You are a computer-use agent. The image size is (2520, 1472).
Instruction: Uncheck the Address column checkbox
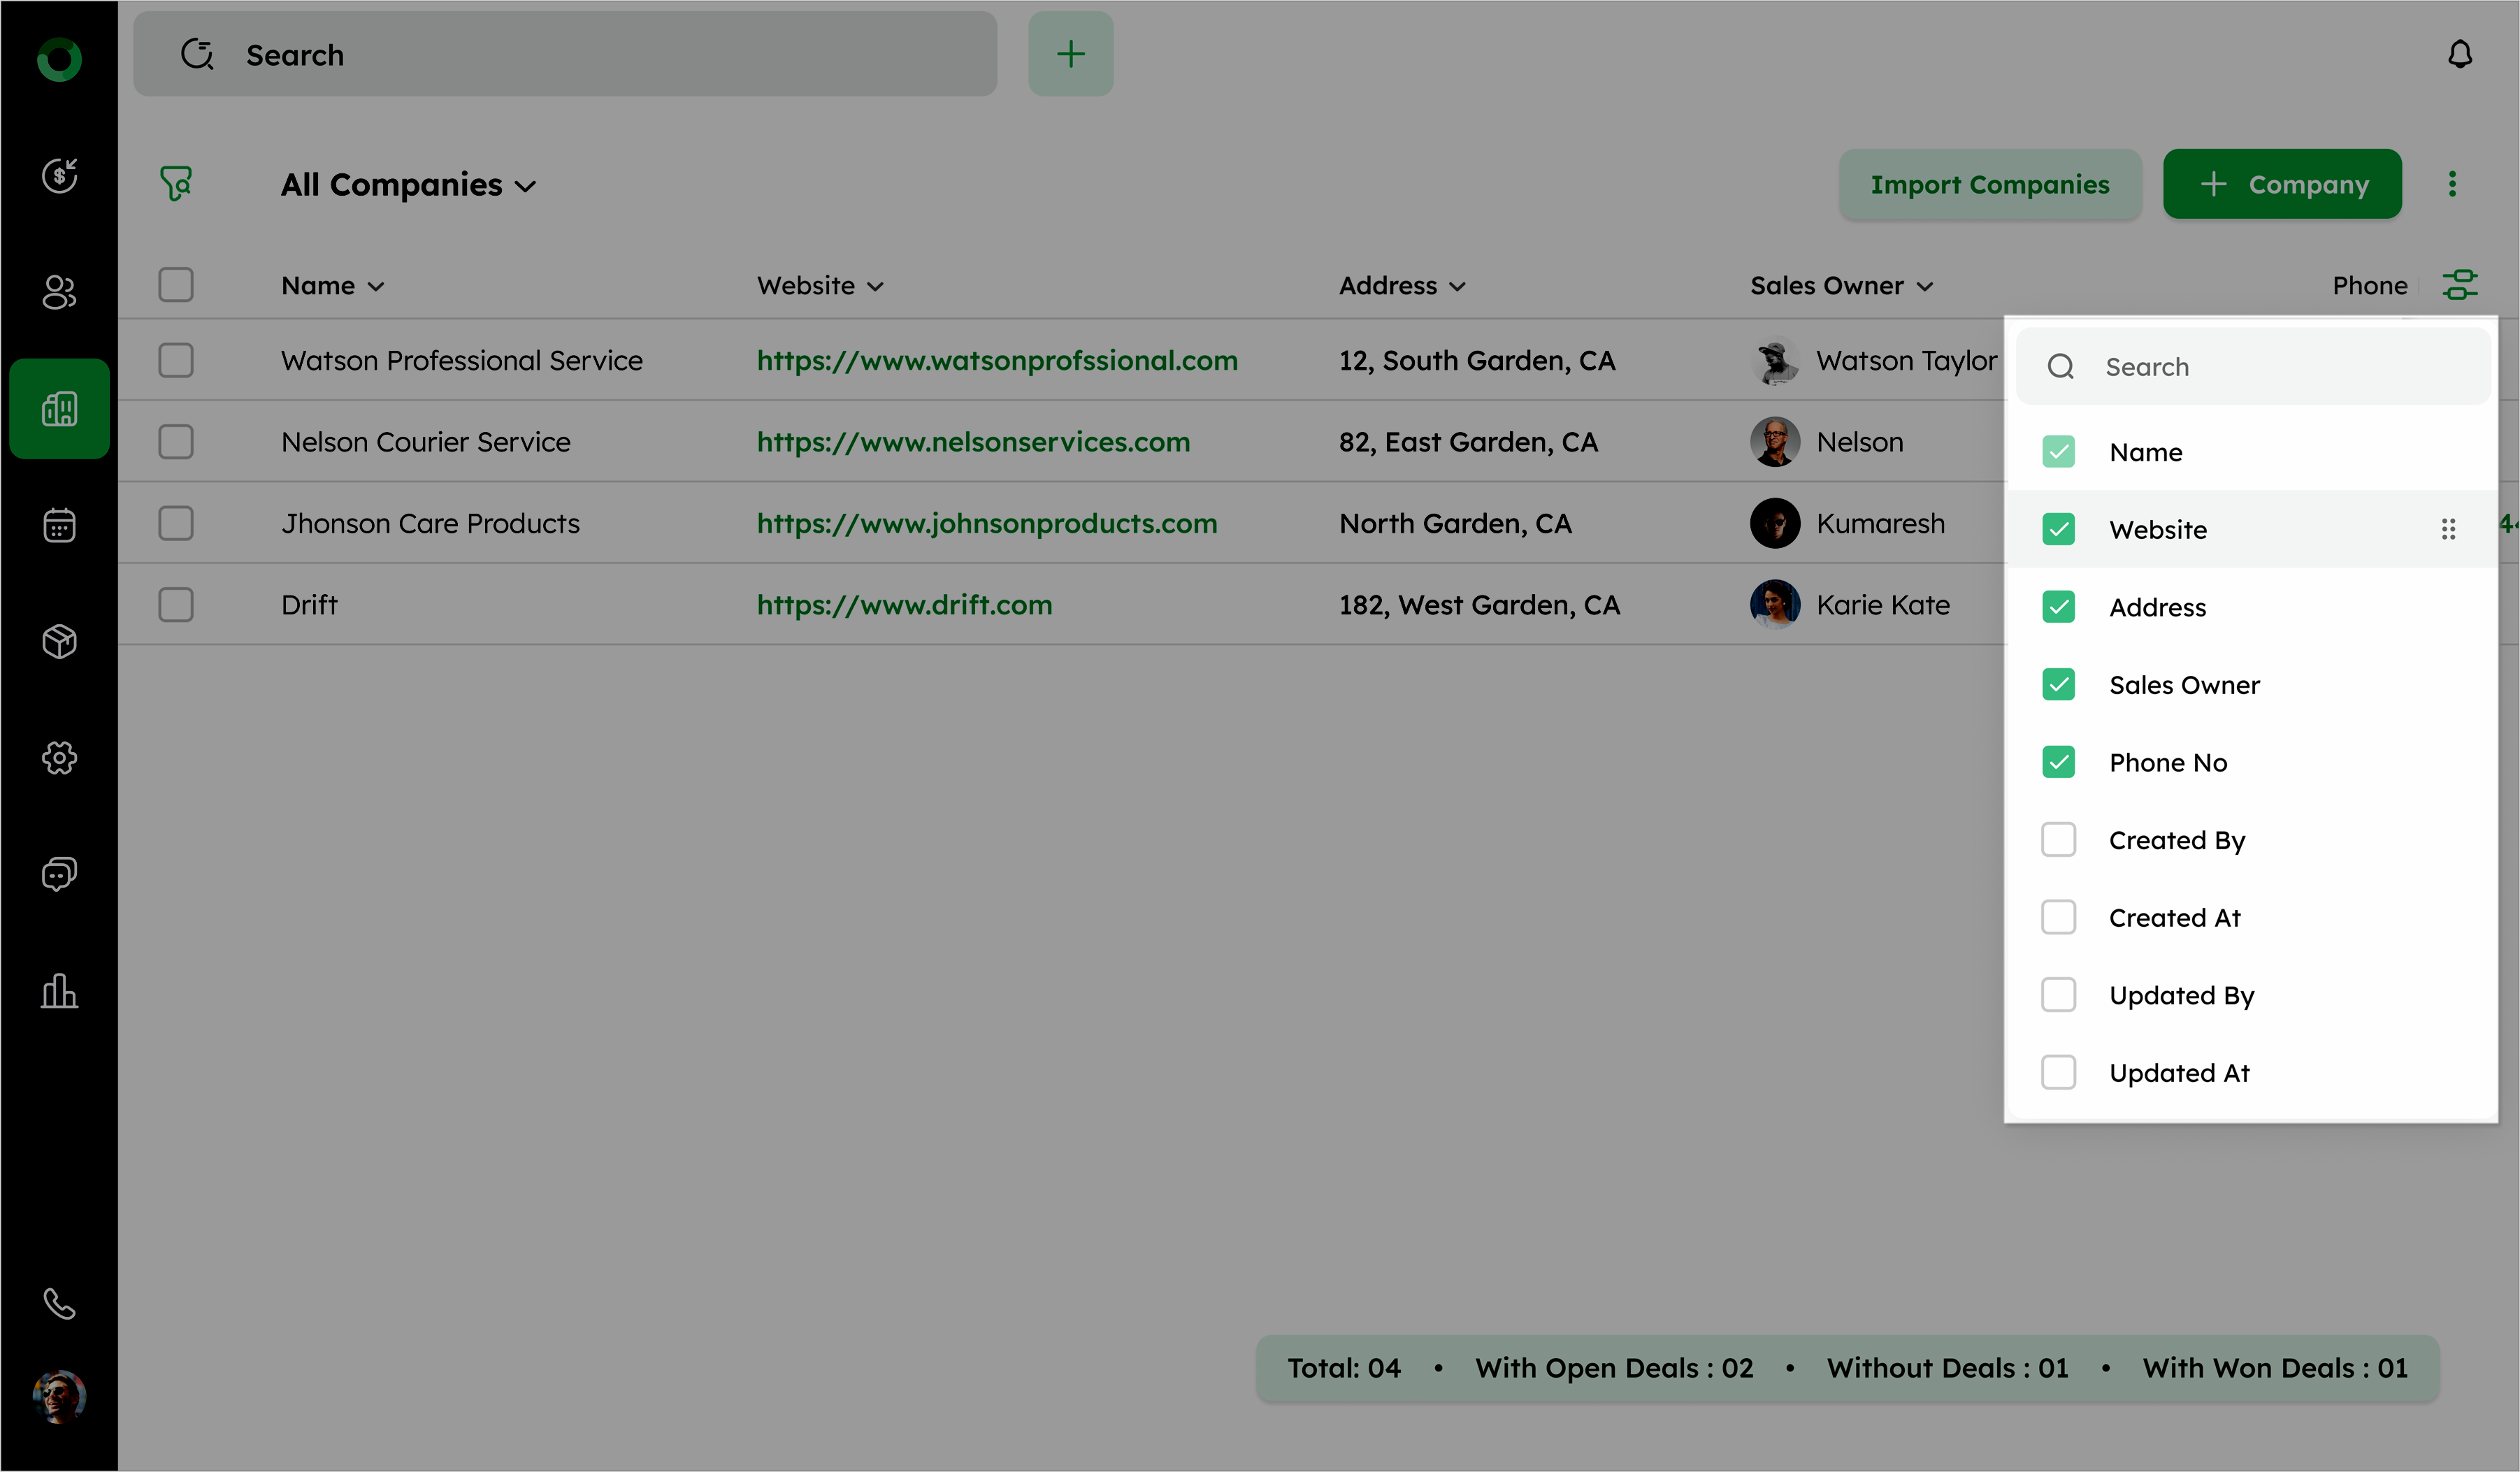[2058, 607]
